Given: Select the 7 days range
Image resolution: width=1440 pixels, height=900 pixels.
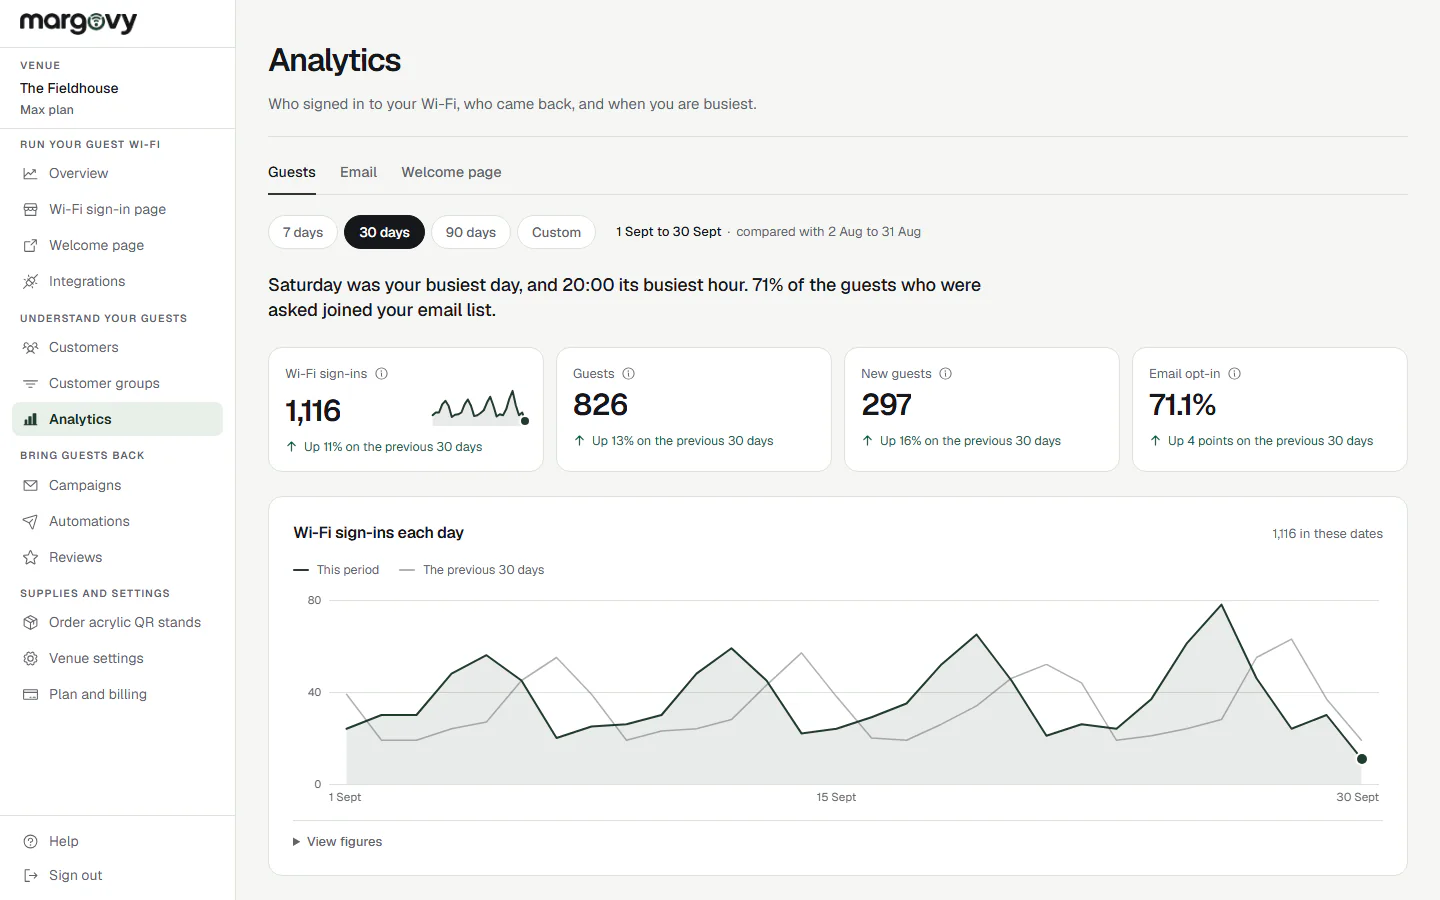Looking at the screenshot, I should click(303, 232).
